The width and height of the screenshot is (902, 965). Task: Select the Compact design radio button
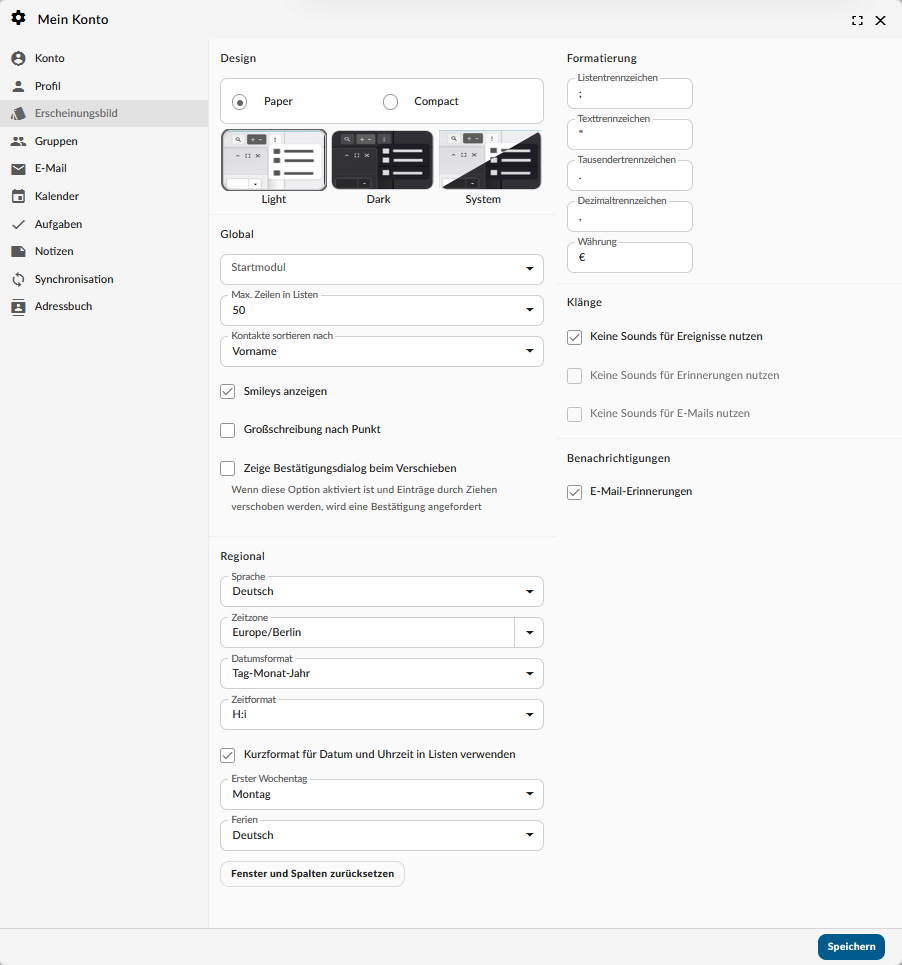point(391,102)
